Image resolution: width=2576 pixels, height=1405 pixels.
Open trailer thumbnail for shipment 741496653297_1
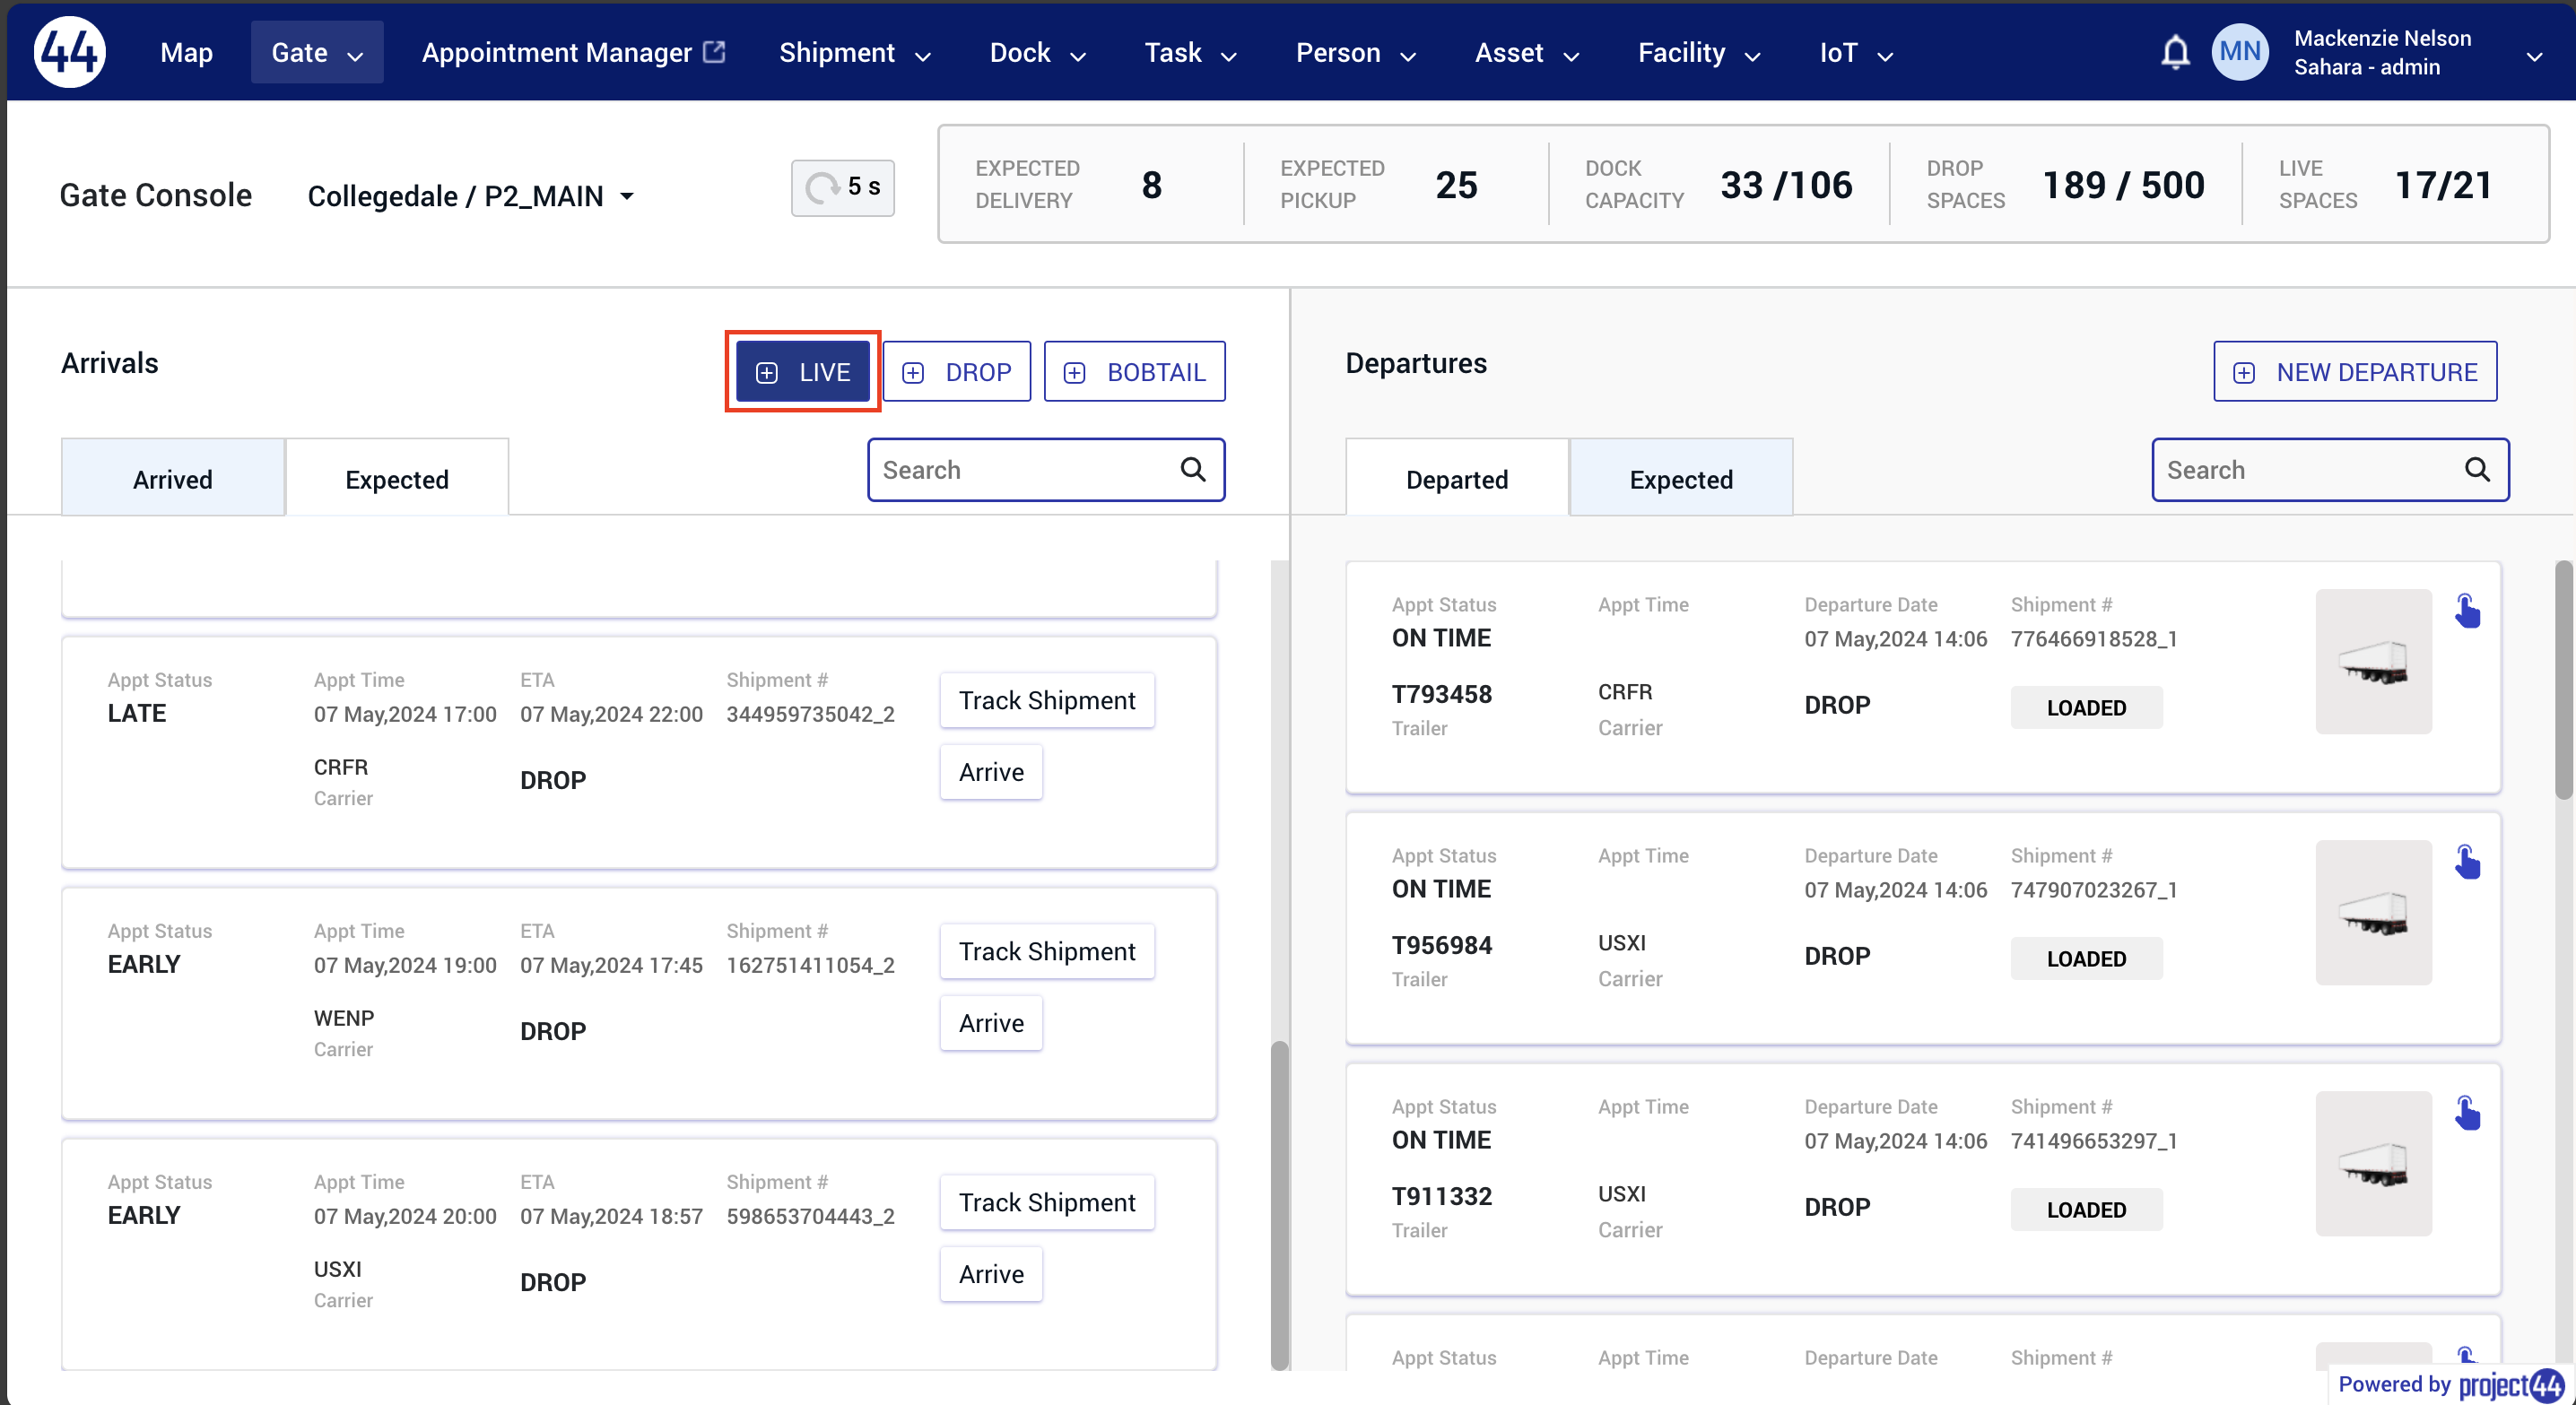tap(2373, 1163)
